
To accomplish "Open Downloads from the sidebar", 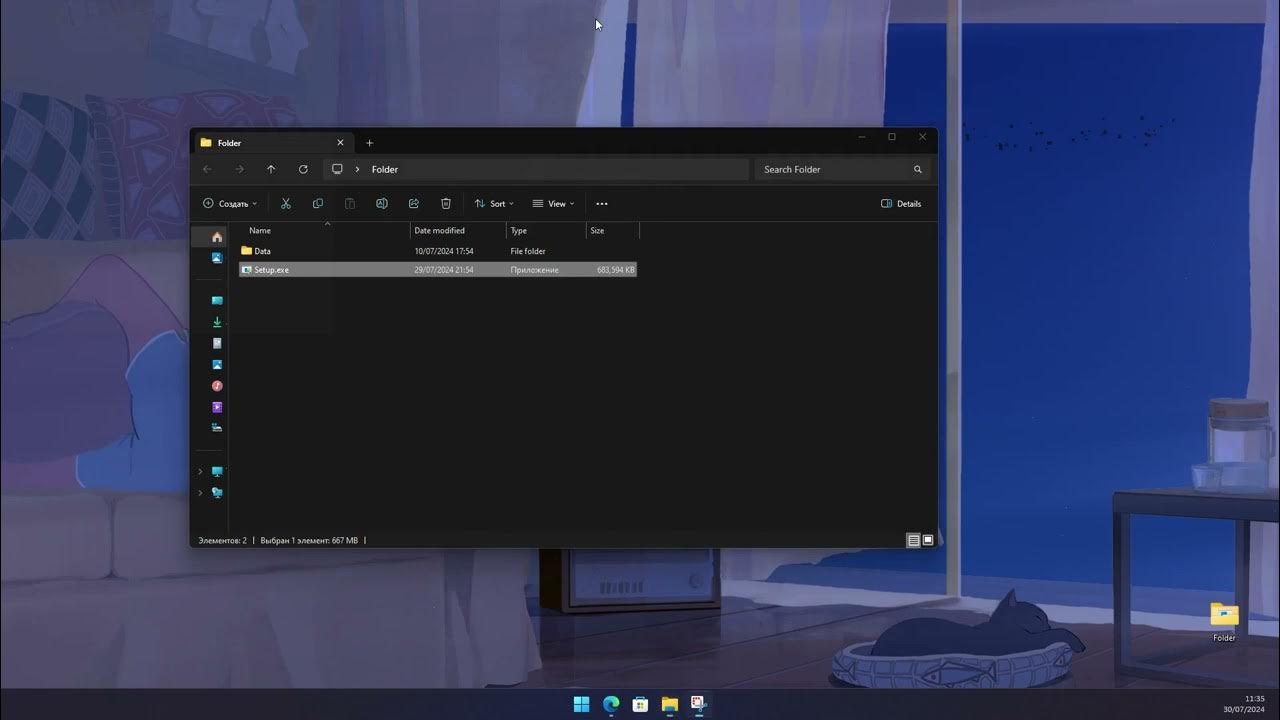I will [217, 322].
